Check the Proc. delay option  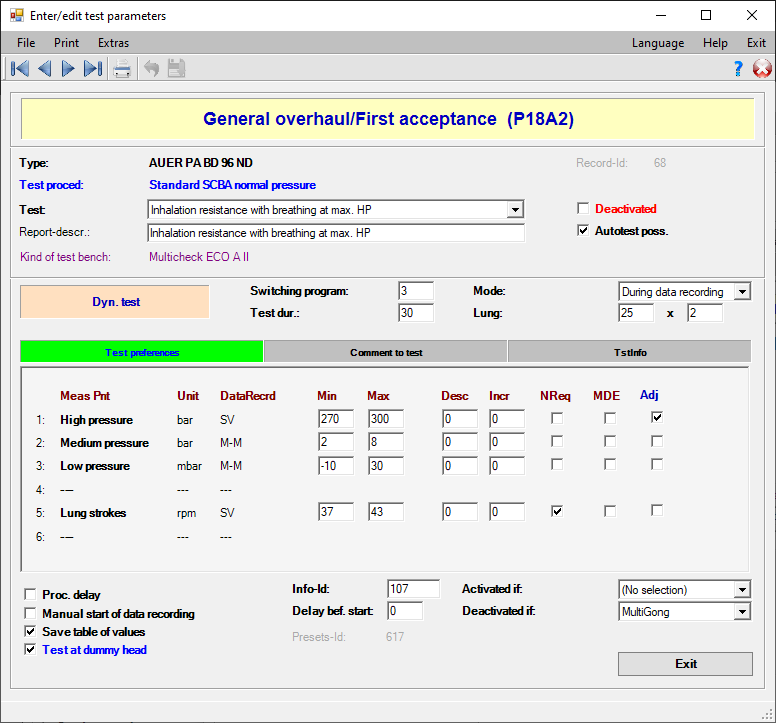[30, 595]
